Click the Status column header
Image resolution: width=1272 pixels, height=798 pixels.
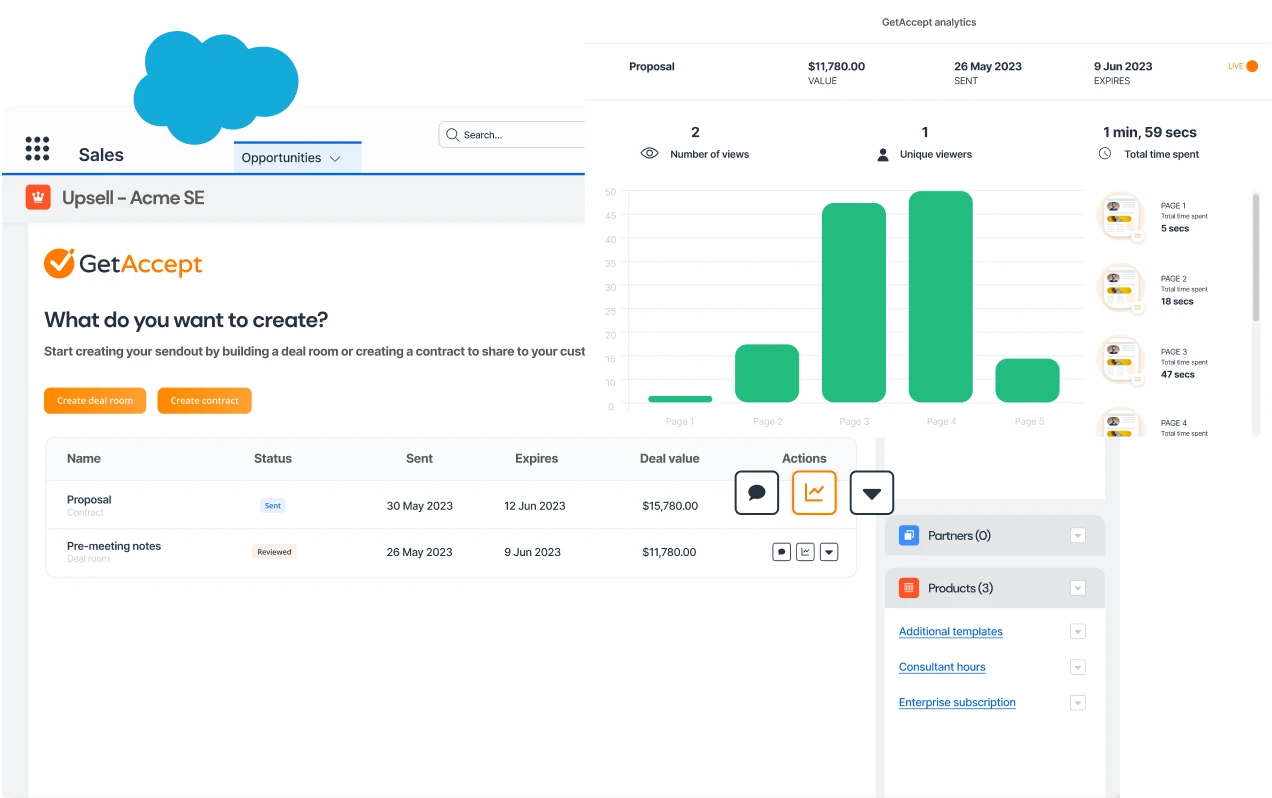273,459
